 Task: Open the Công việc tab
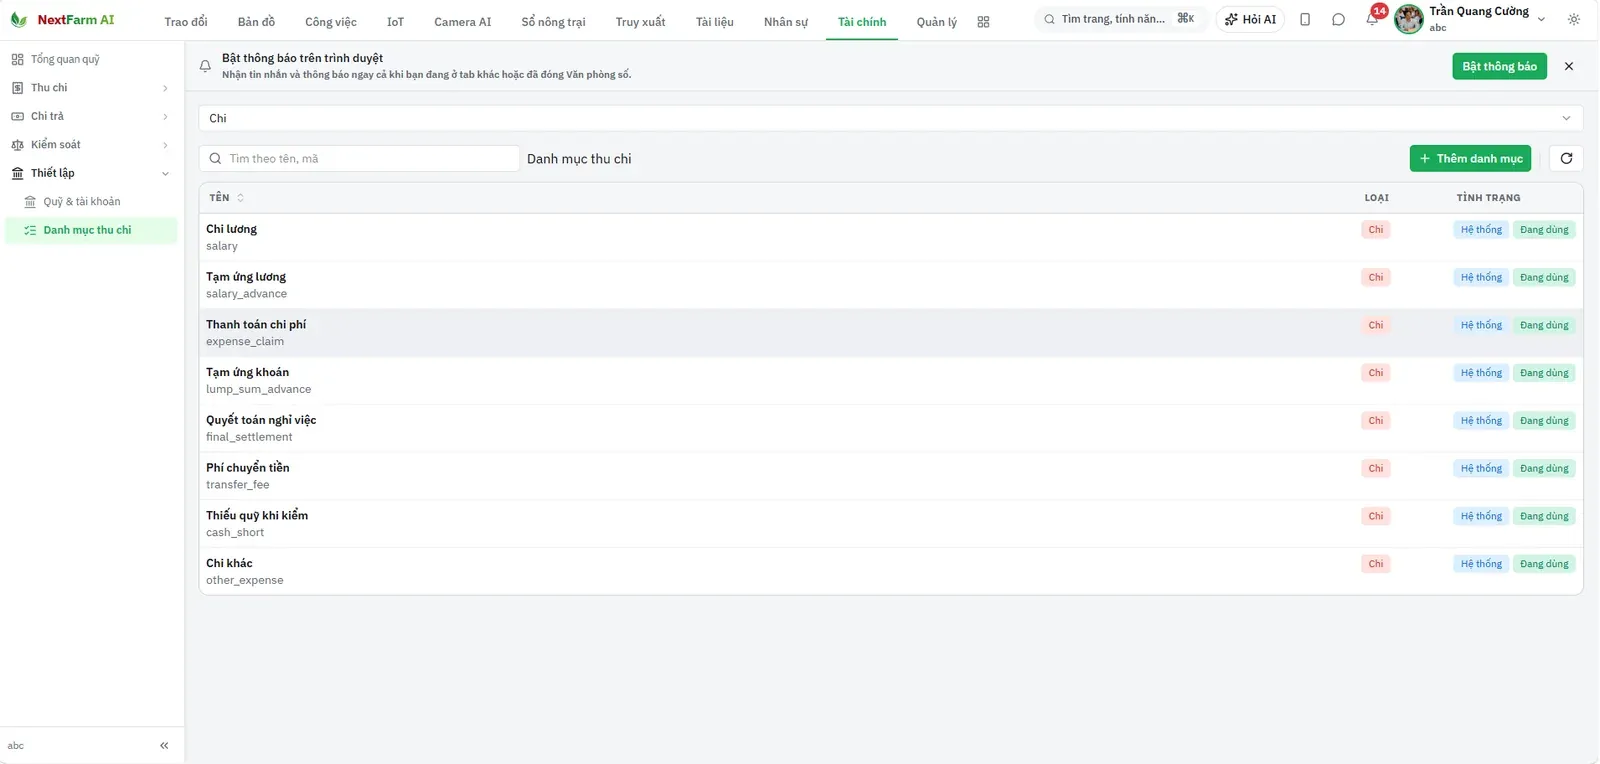[331, 22]
